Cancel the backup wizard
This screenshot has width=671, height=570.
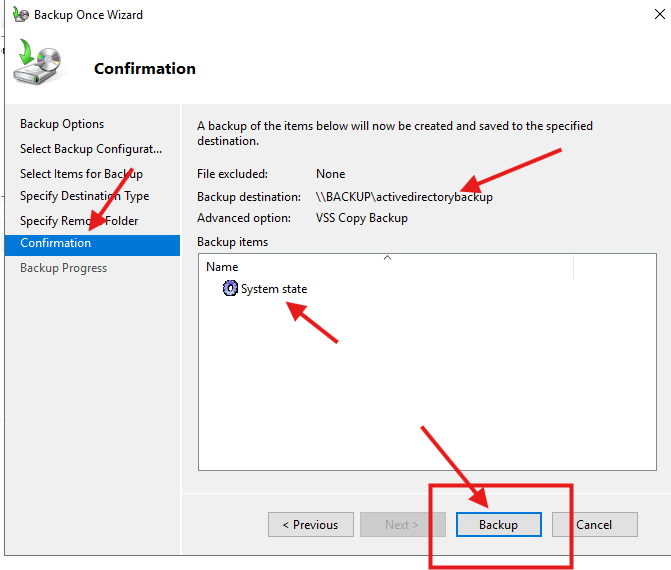click(593, 525)
